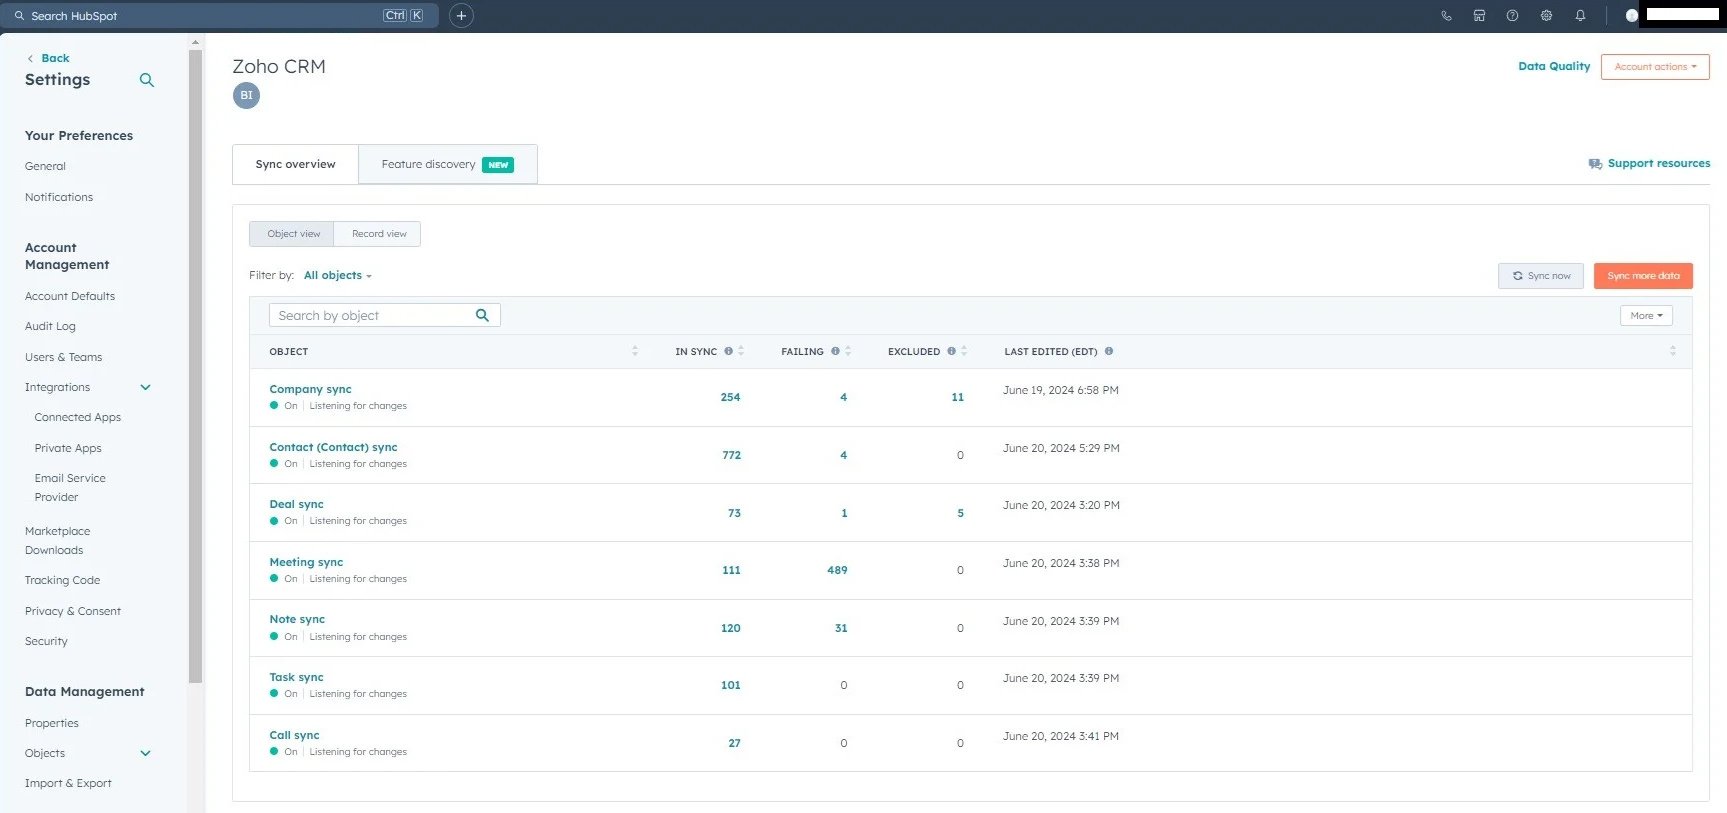This screenshot has width=1727, height=813.
Task: Sort by Object column arrows
Action: [635, 351]
